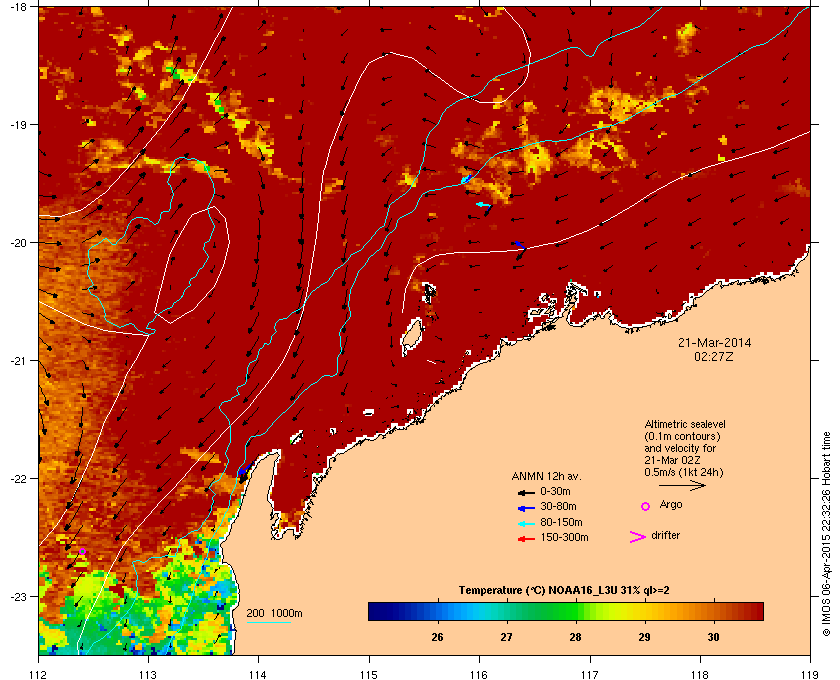This screenshot has height=680, width=840.
Task: Click the blue ANMN current arrow near 116.3, -20
Action: pyautogui.click(x=518, y=244)
